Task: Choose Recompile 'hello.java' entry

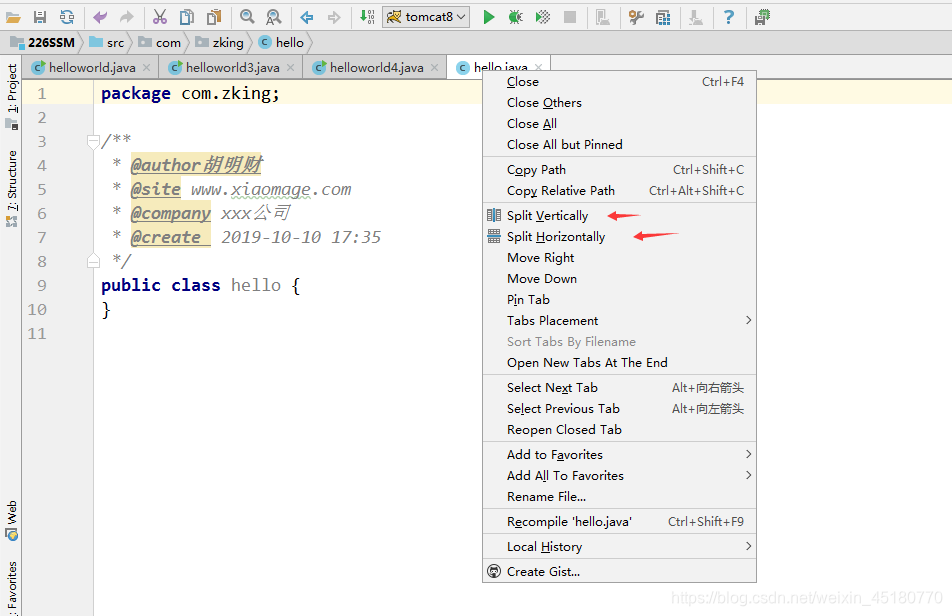Action: [x=619, y=522]
